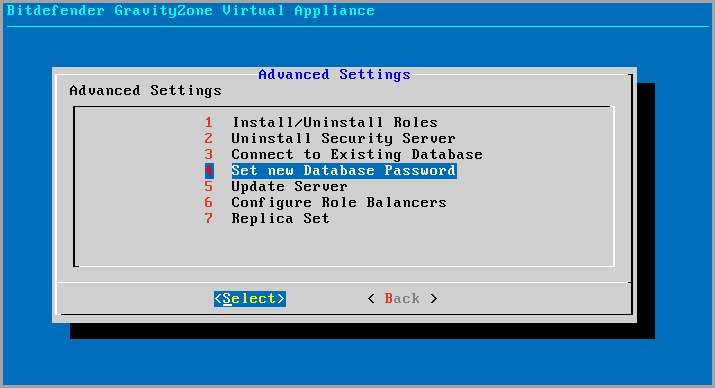Viewport: 715px width, 388px height.
Task: Click red number 1 shortcut
Action: click(x=208, y=123)
